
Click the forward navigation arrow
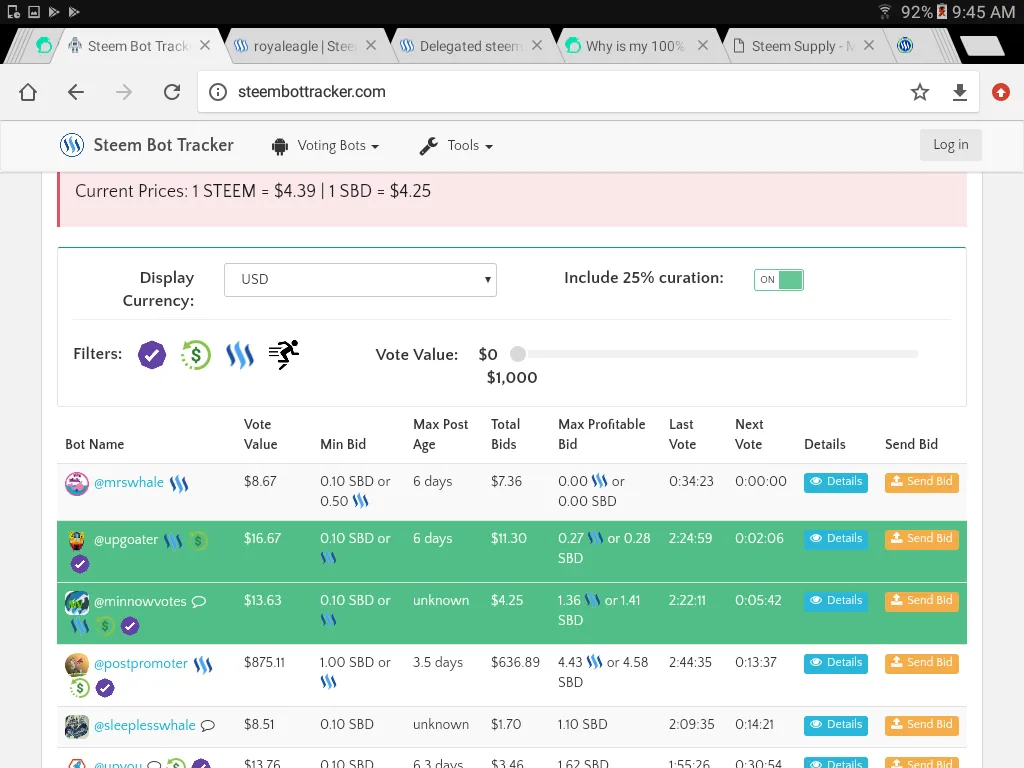coord(123,92)
